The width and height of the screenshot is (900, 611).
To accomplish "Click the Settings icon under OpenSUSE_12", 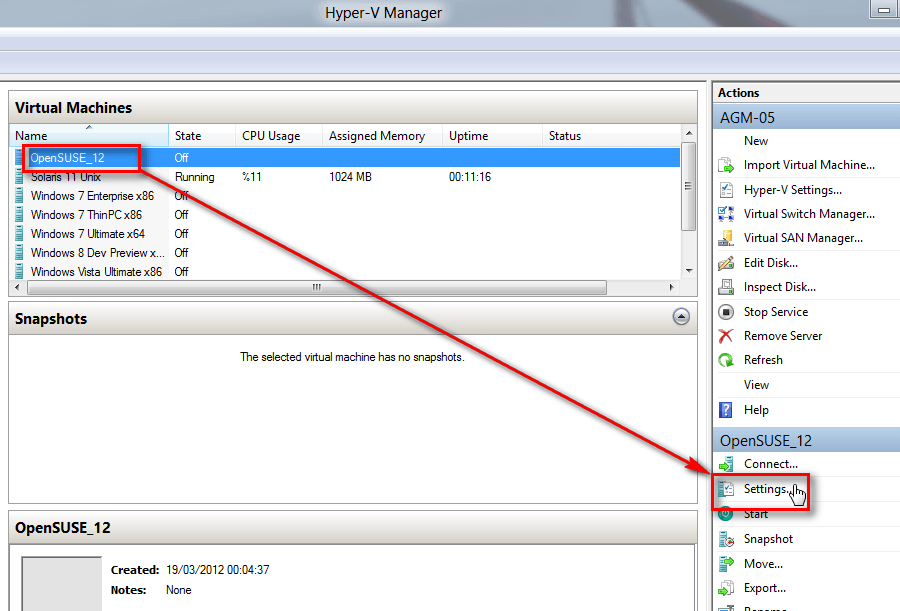I will click(726, 489).
